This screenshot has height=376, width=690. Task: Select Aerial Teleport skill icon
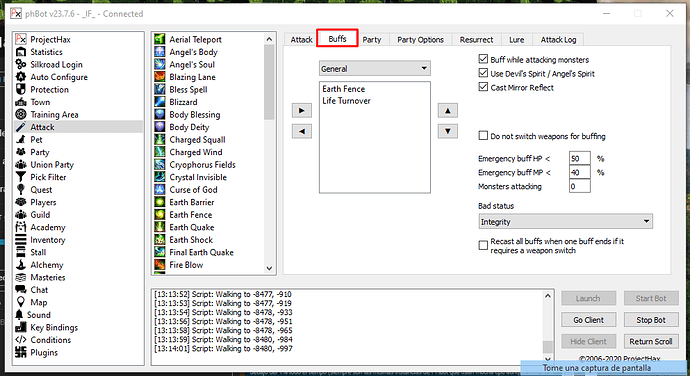[160, 39]
